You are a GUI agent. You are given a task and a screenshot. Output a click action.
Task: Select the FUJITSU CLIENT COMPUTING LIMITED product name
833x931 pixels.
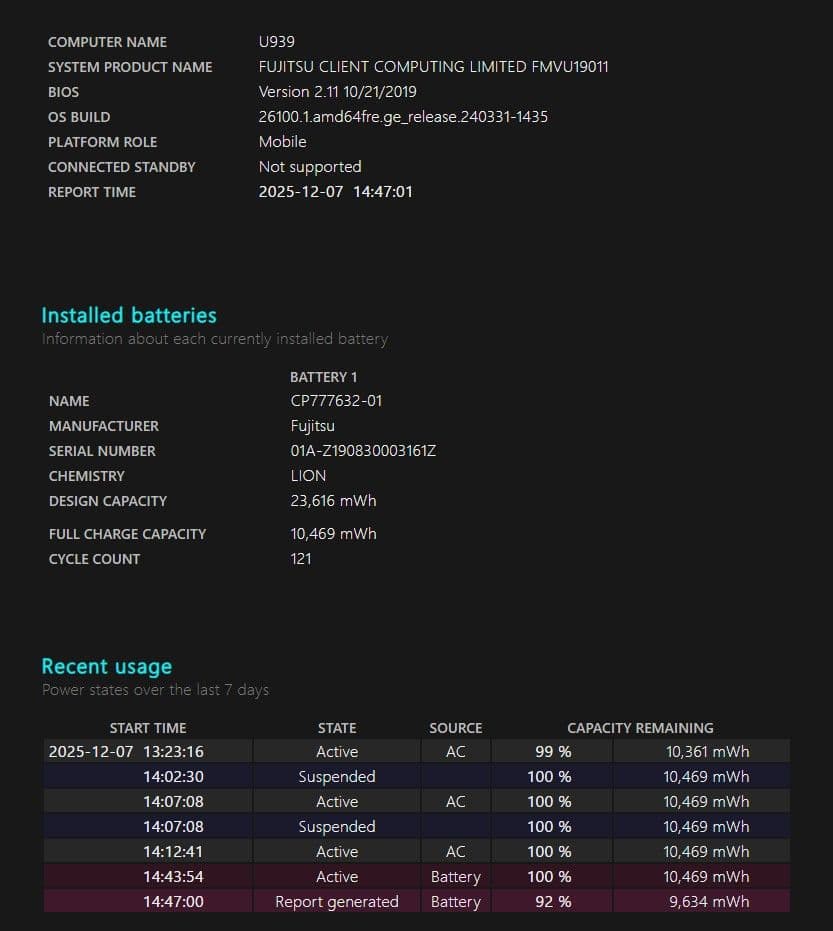click(x=433, y=67)
